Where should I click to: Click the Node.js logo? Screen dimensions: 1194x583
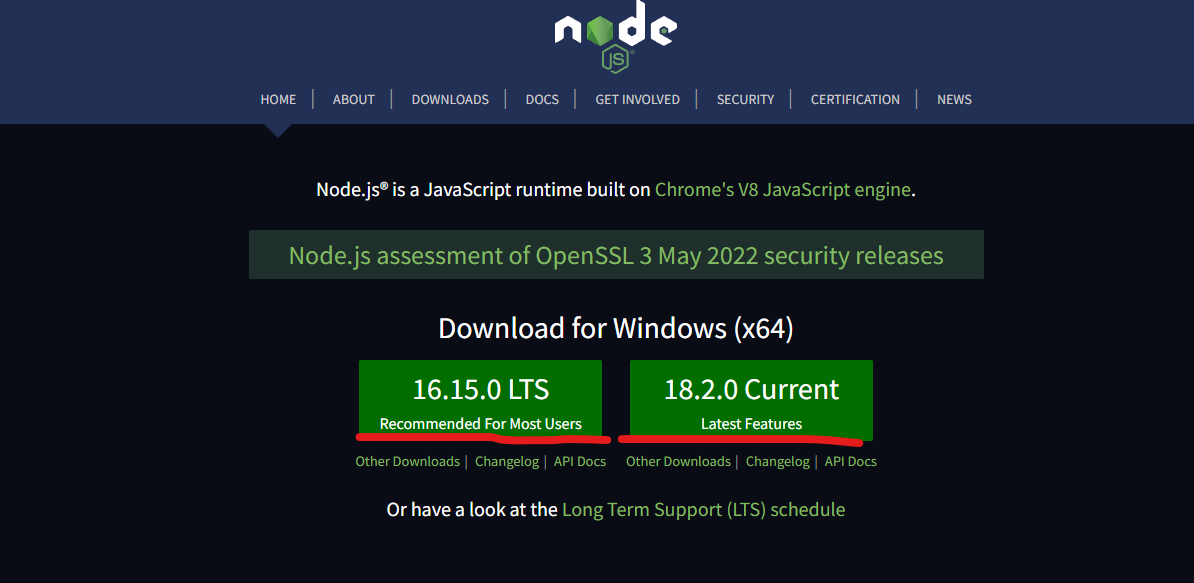click(x=615, y=36)
